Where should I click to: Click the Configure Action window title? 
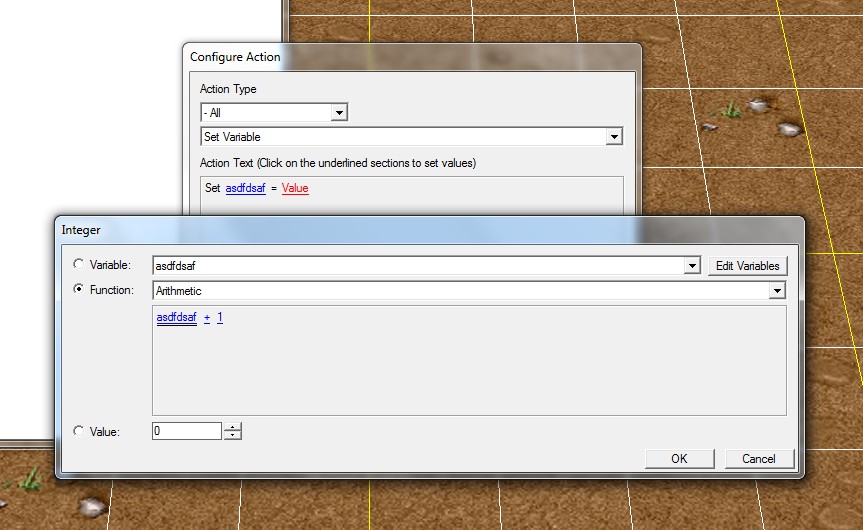click(x=235, y=57)
